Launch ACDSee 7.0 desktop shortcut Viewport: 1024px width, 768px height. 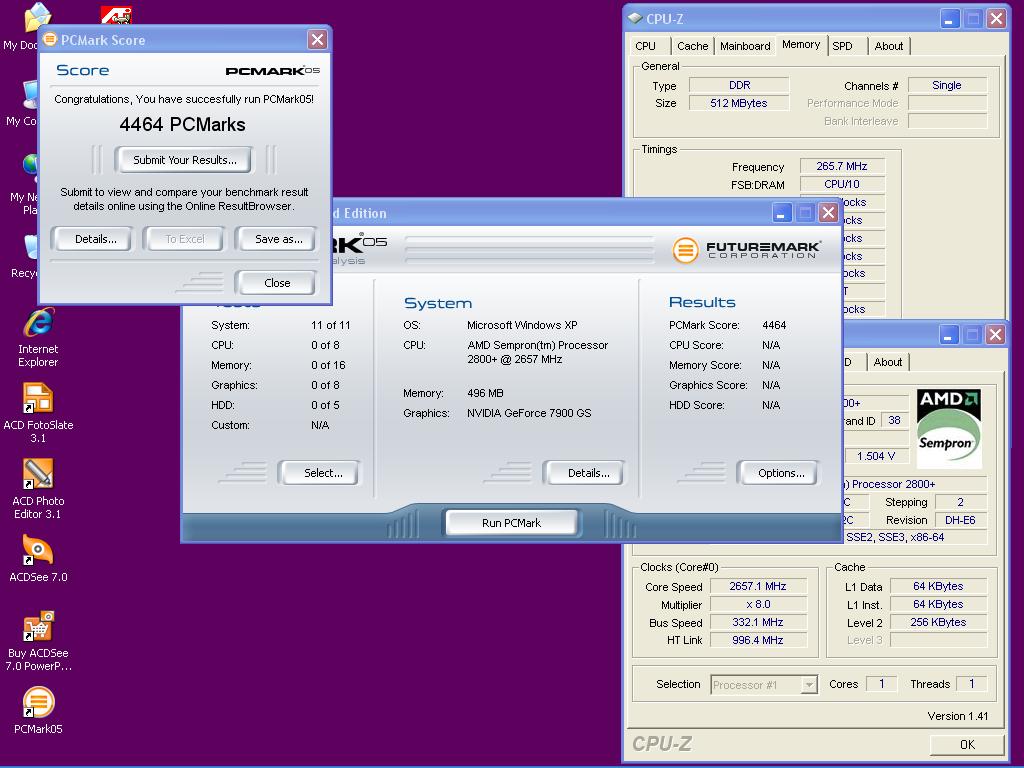click(x=38, y=558)
